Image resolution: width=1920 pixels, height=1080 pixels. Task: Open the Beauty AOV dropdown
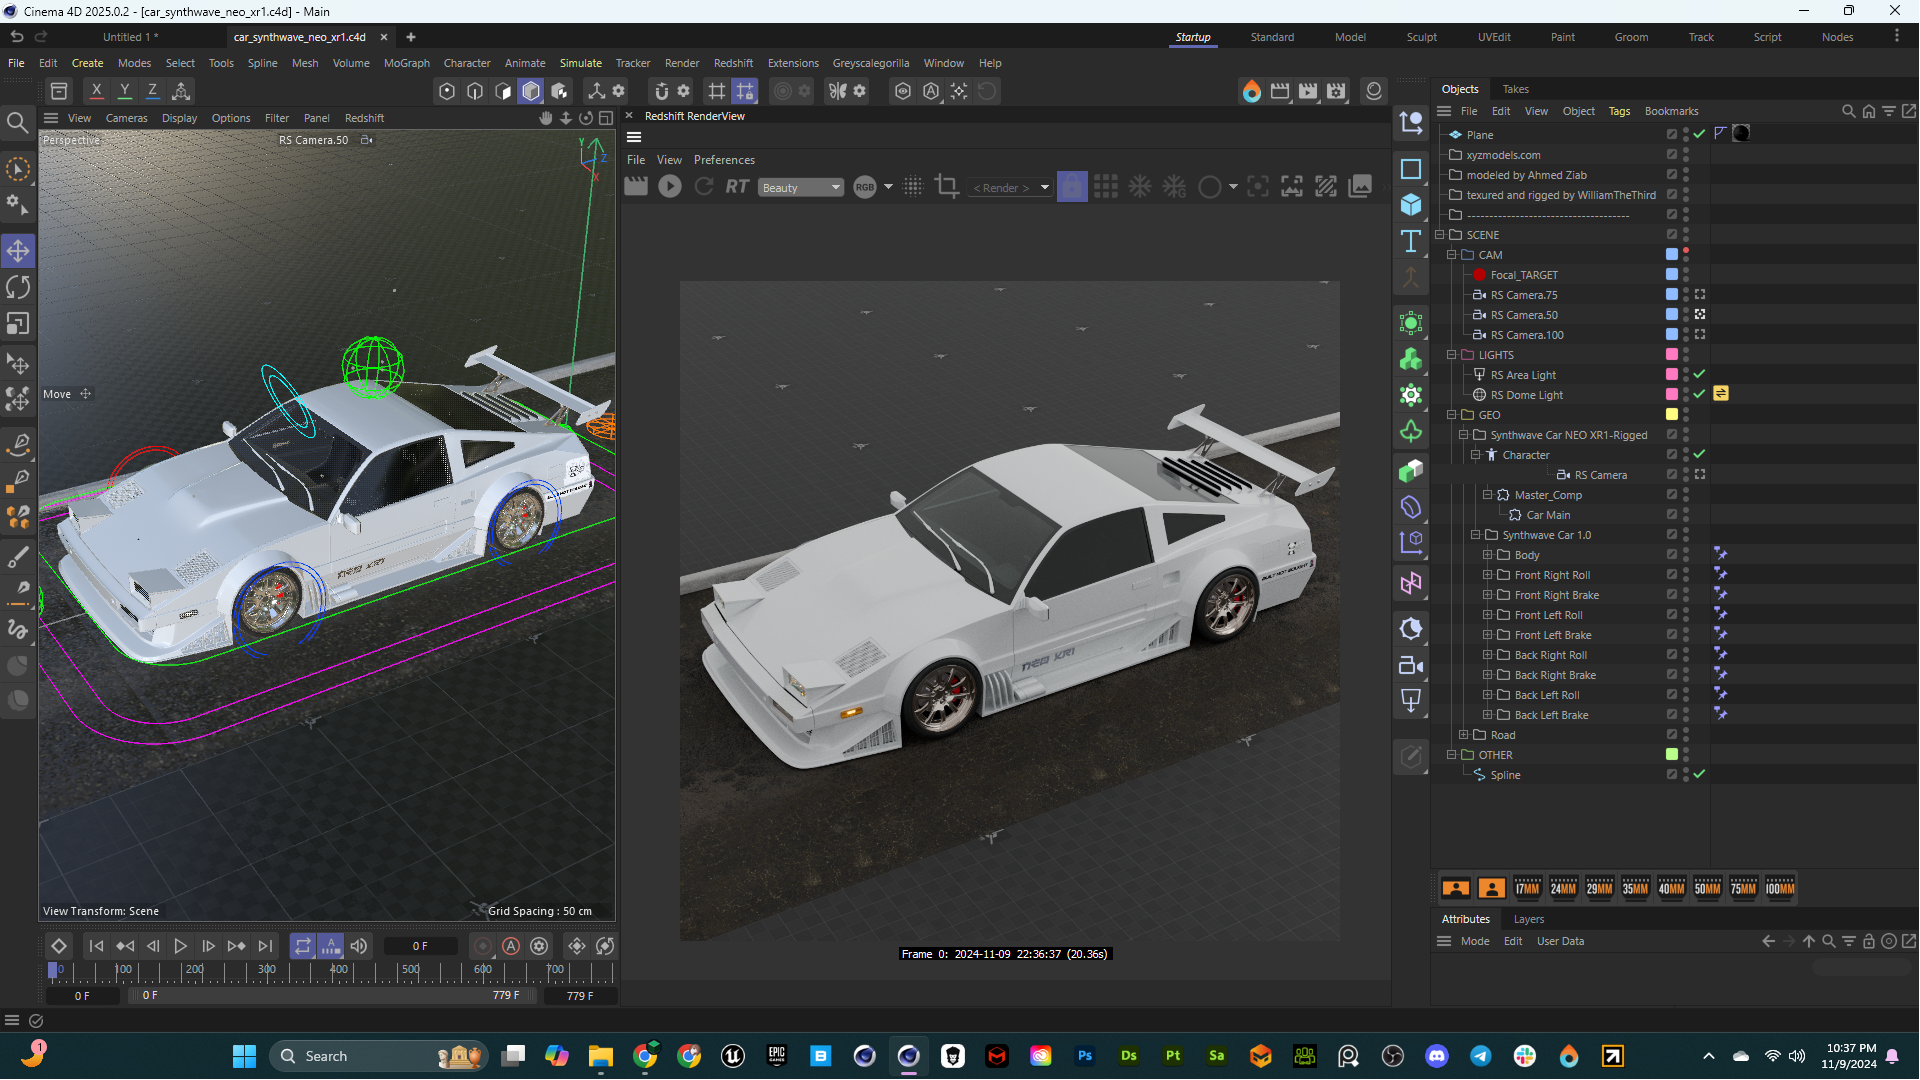click(x=801, y=188)
